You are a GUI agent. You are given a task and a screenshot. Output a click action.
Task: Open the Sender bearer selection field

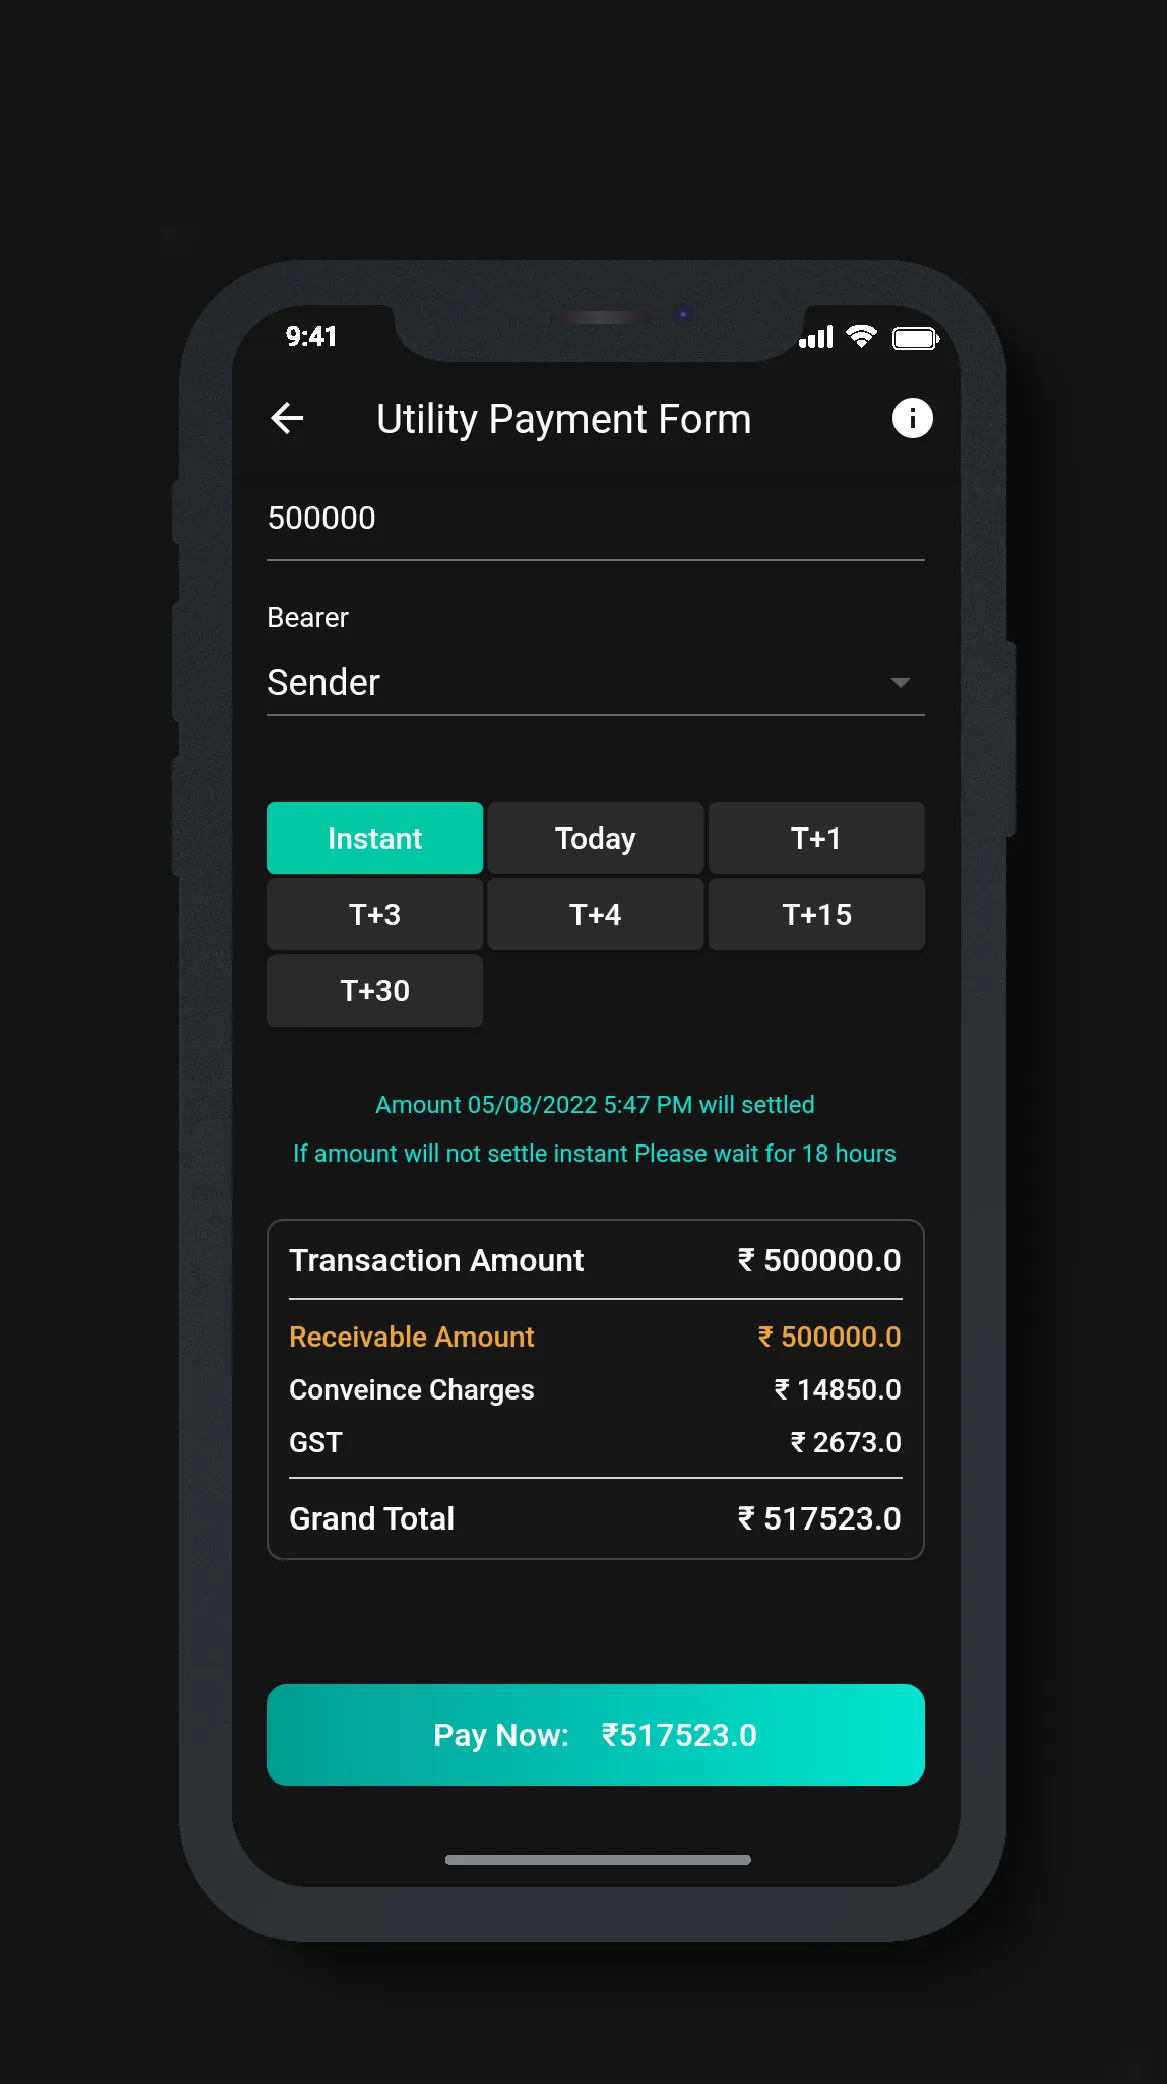[596, 683]
